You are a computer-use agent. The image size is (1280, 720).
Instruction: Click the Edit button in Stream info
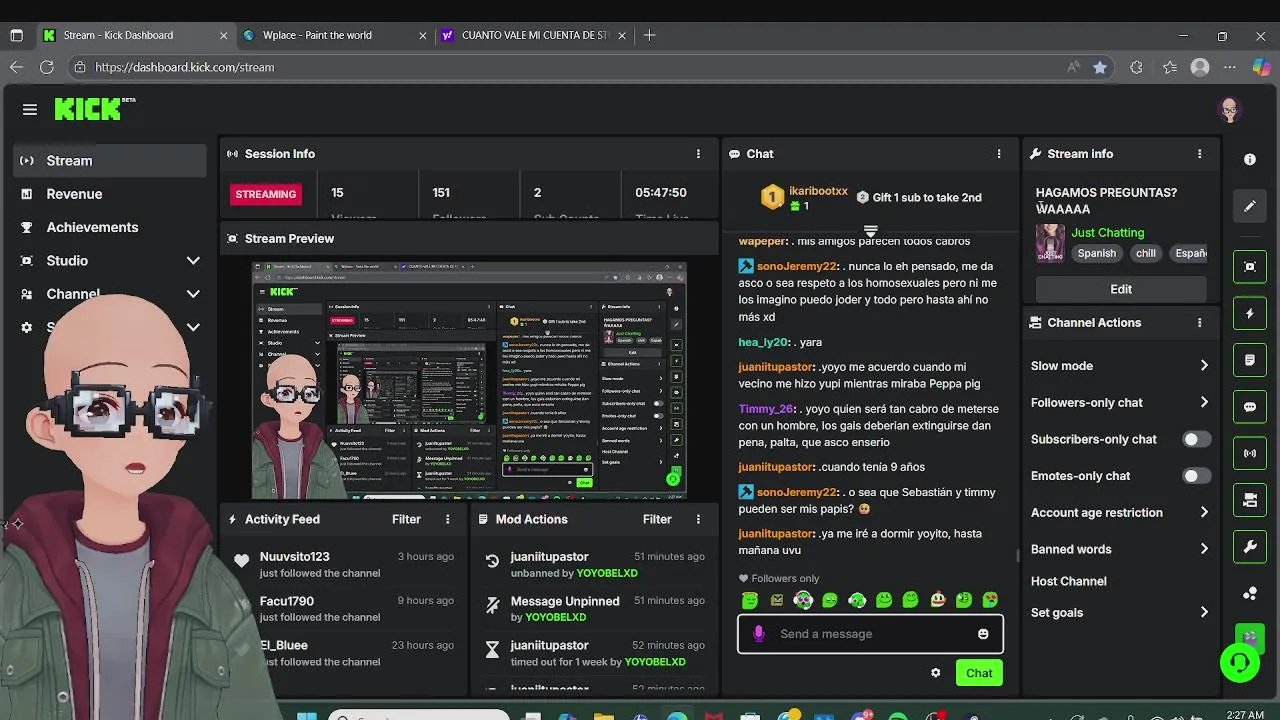tap(1121, 289)
